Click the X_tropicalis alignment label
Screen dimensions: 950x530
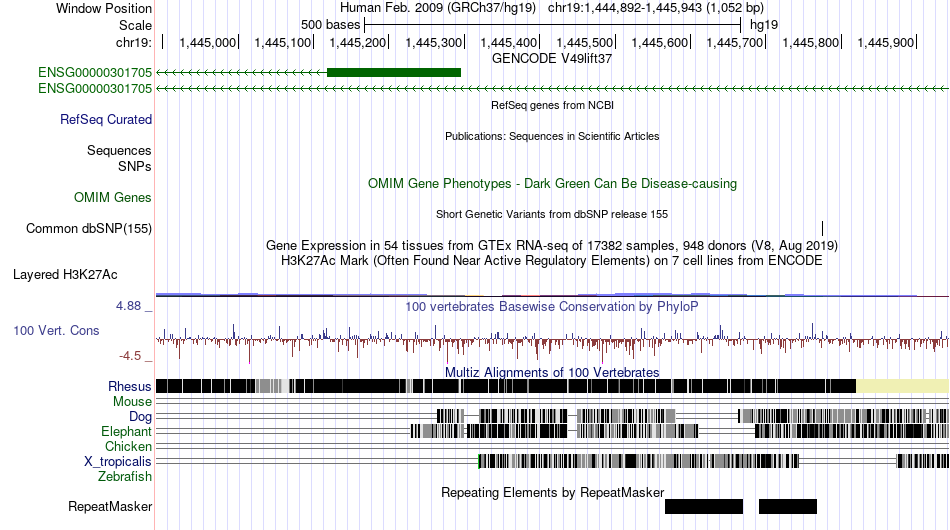click(118, 462)
